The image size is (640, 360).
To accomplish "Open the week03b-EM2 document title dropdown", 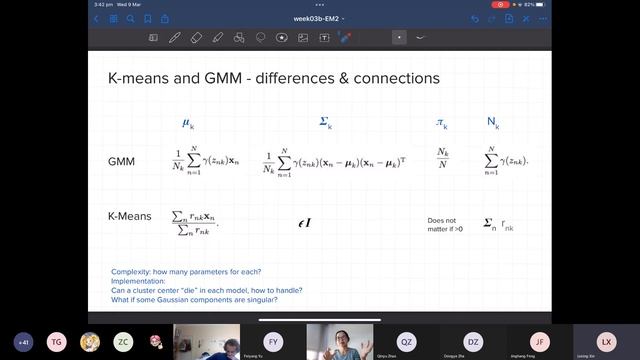I will tap(319, 19).
